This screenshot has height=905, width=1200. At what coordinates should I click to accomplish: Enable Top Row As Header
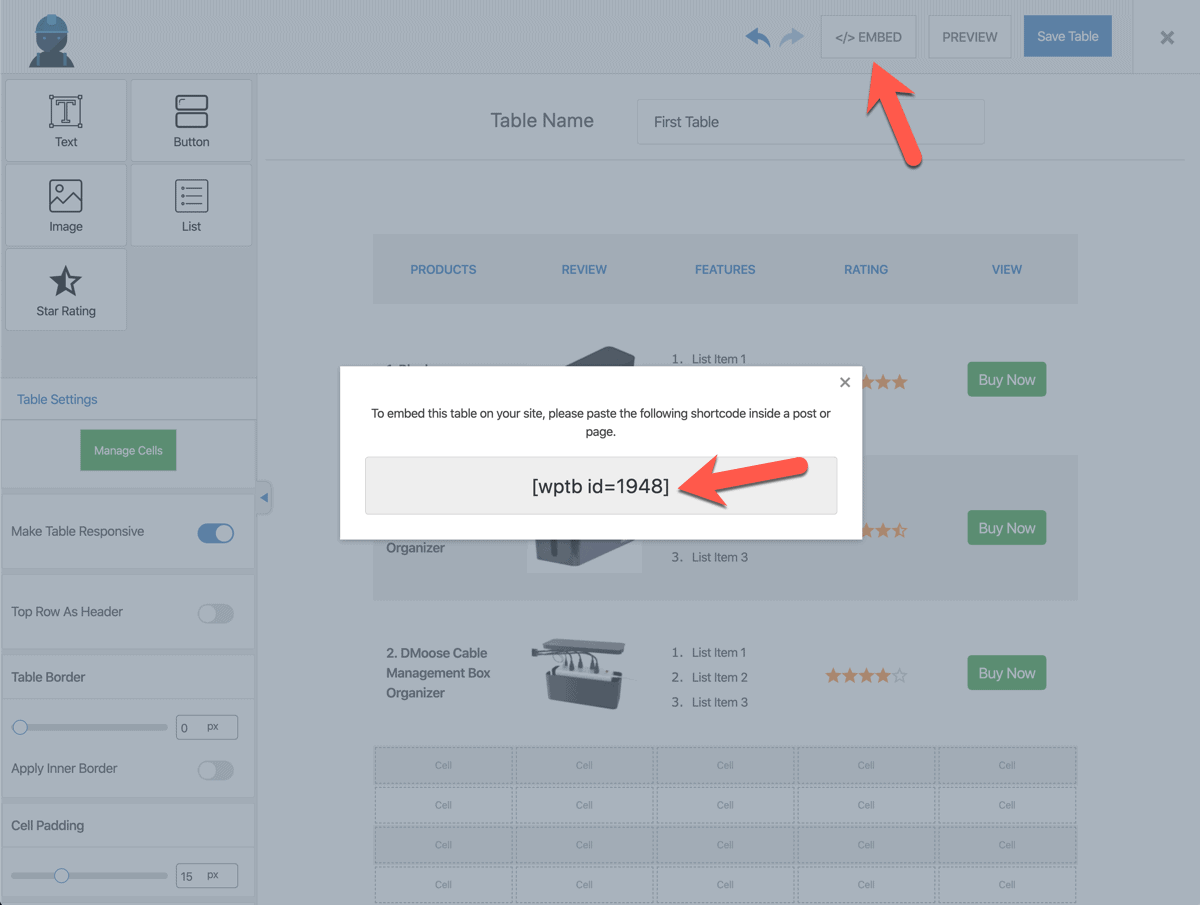pos(215,612)
